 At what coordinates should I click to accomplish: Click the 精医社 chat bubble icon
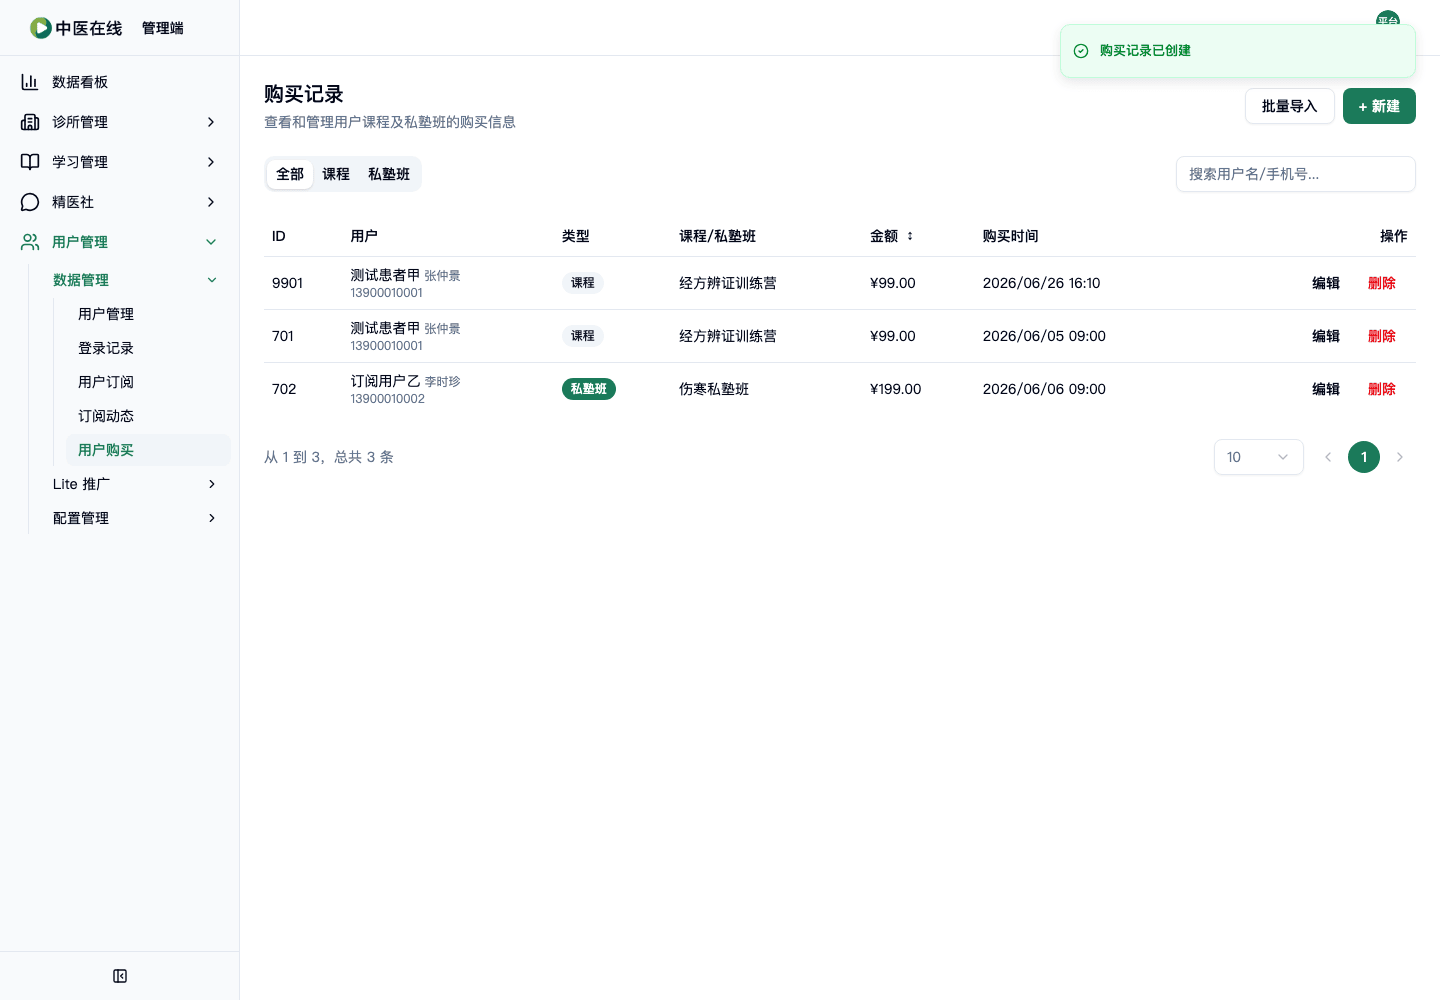(x=30, y=202)
